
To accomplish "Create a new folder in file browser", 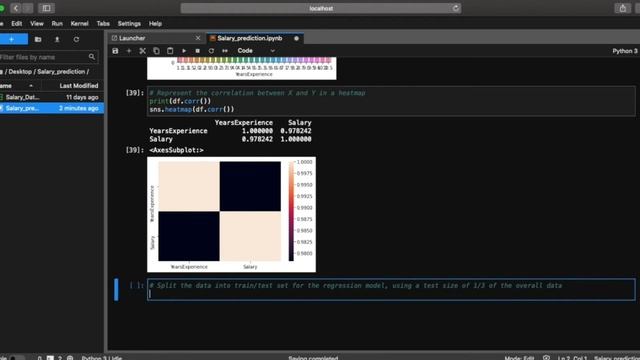I will point(38,40).
